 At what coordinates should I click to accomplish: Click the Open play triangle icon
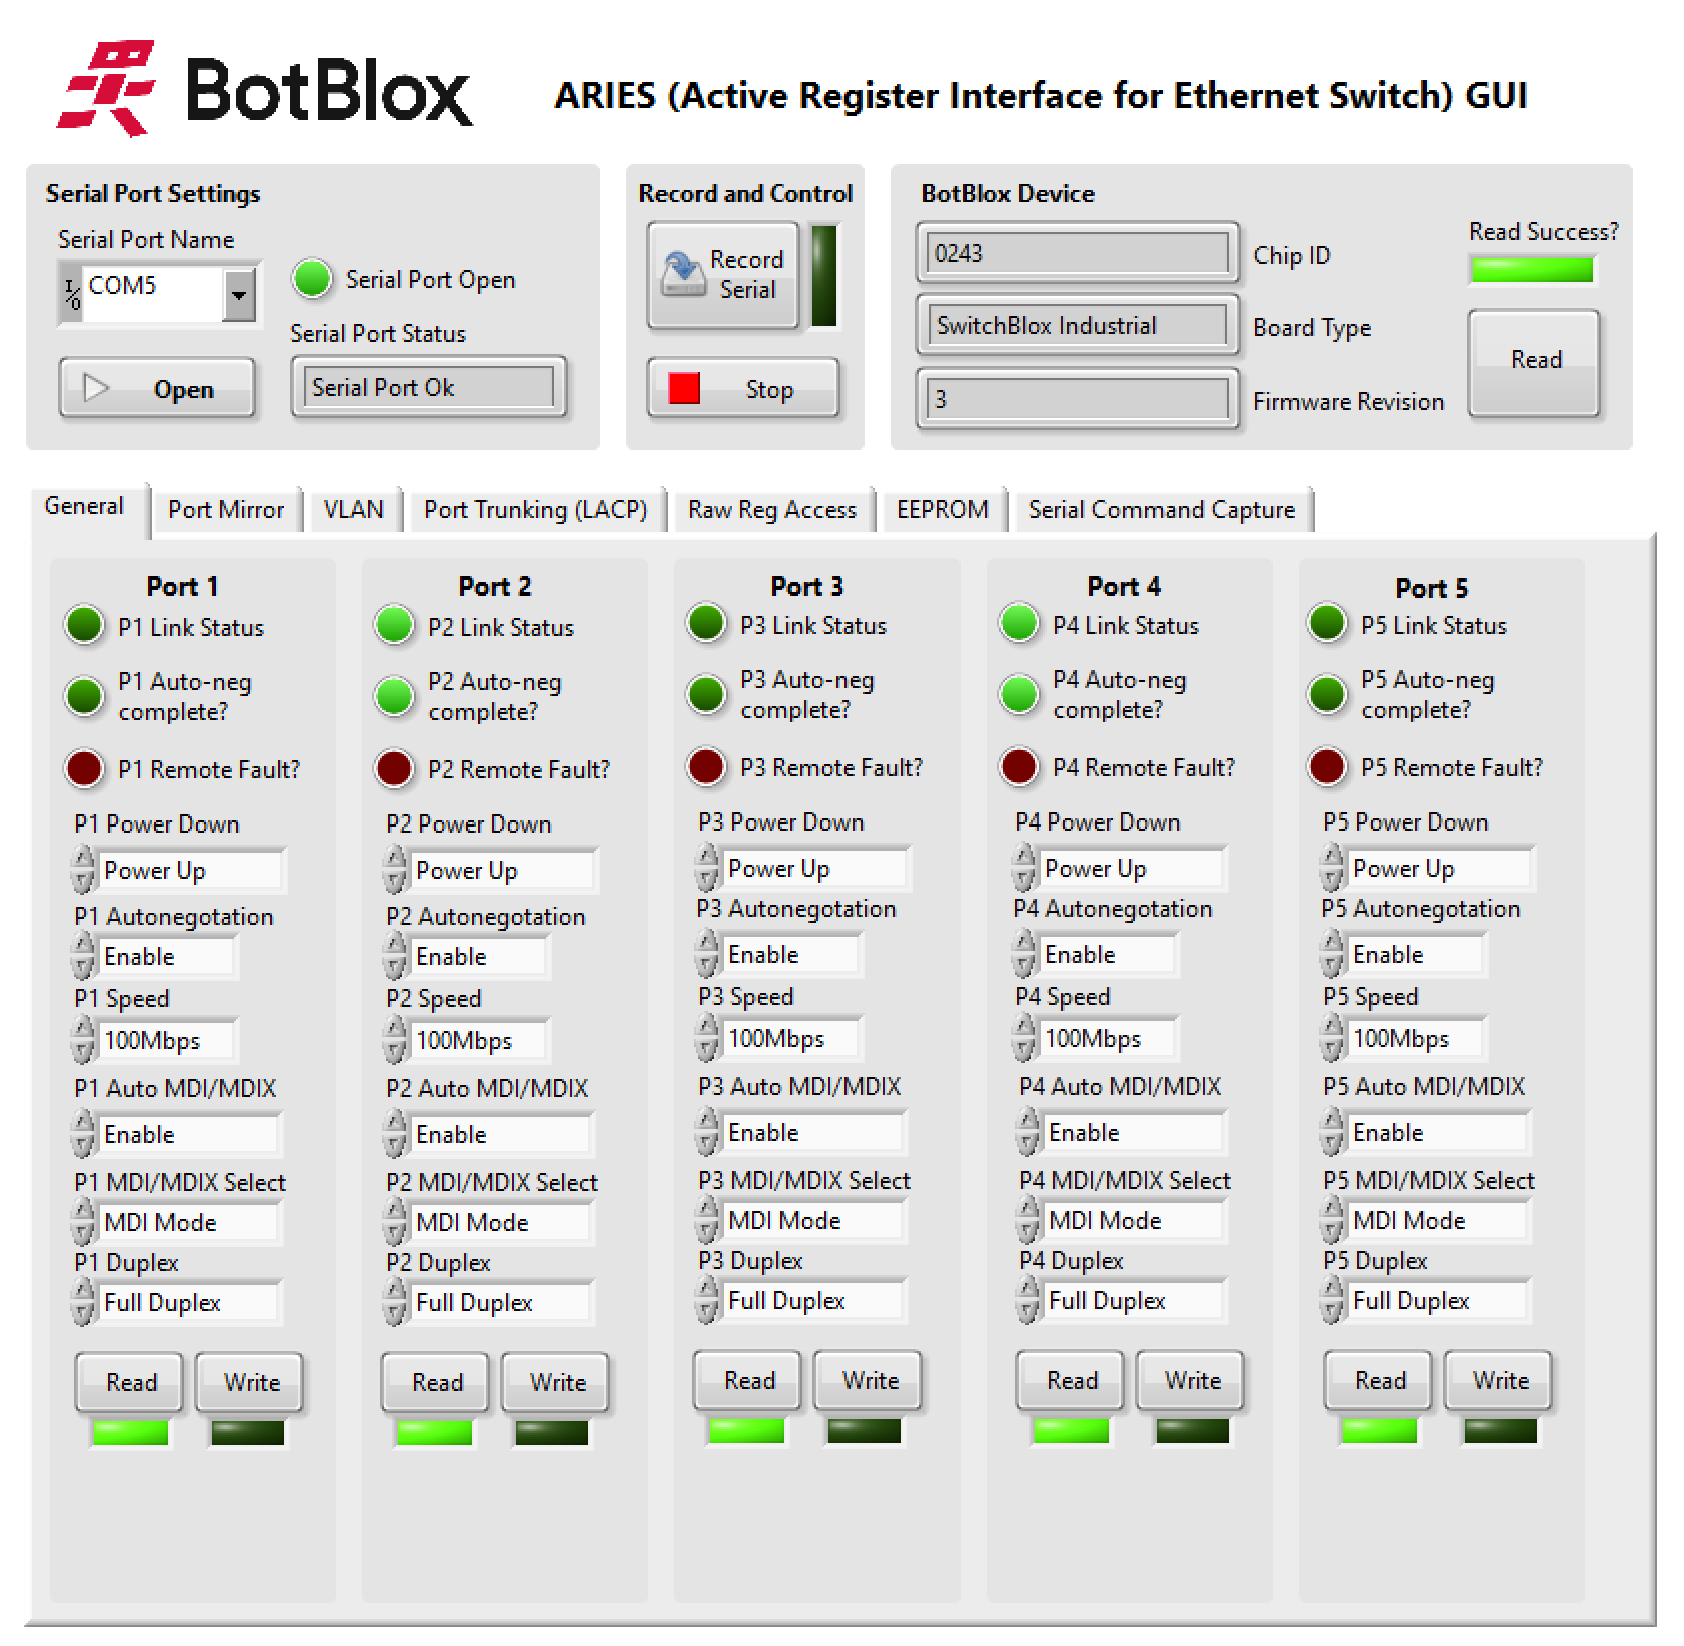click(x=95, y=388)
